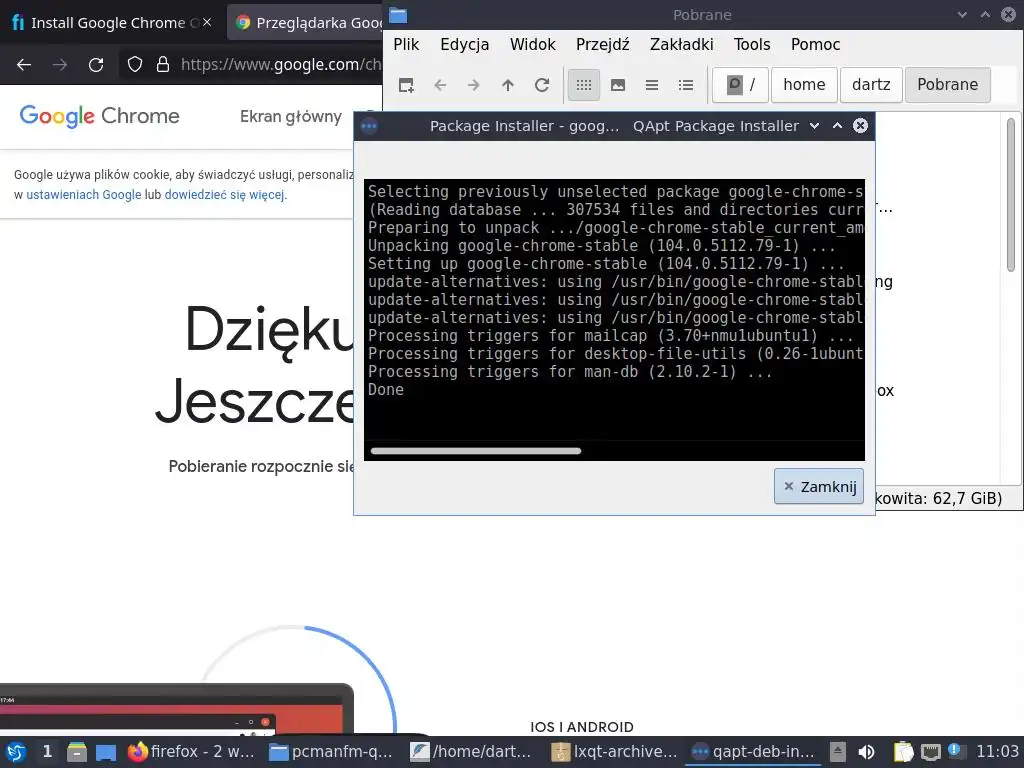Open the Plik menu in file manager
Screen dimensions: 1024x768
click(x=406, y=44)
